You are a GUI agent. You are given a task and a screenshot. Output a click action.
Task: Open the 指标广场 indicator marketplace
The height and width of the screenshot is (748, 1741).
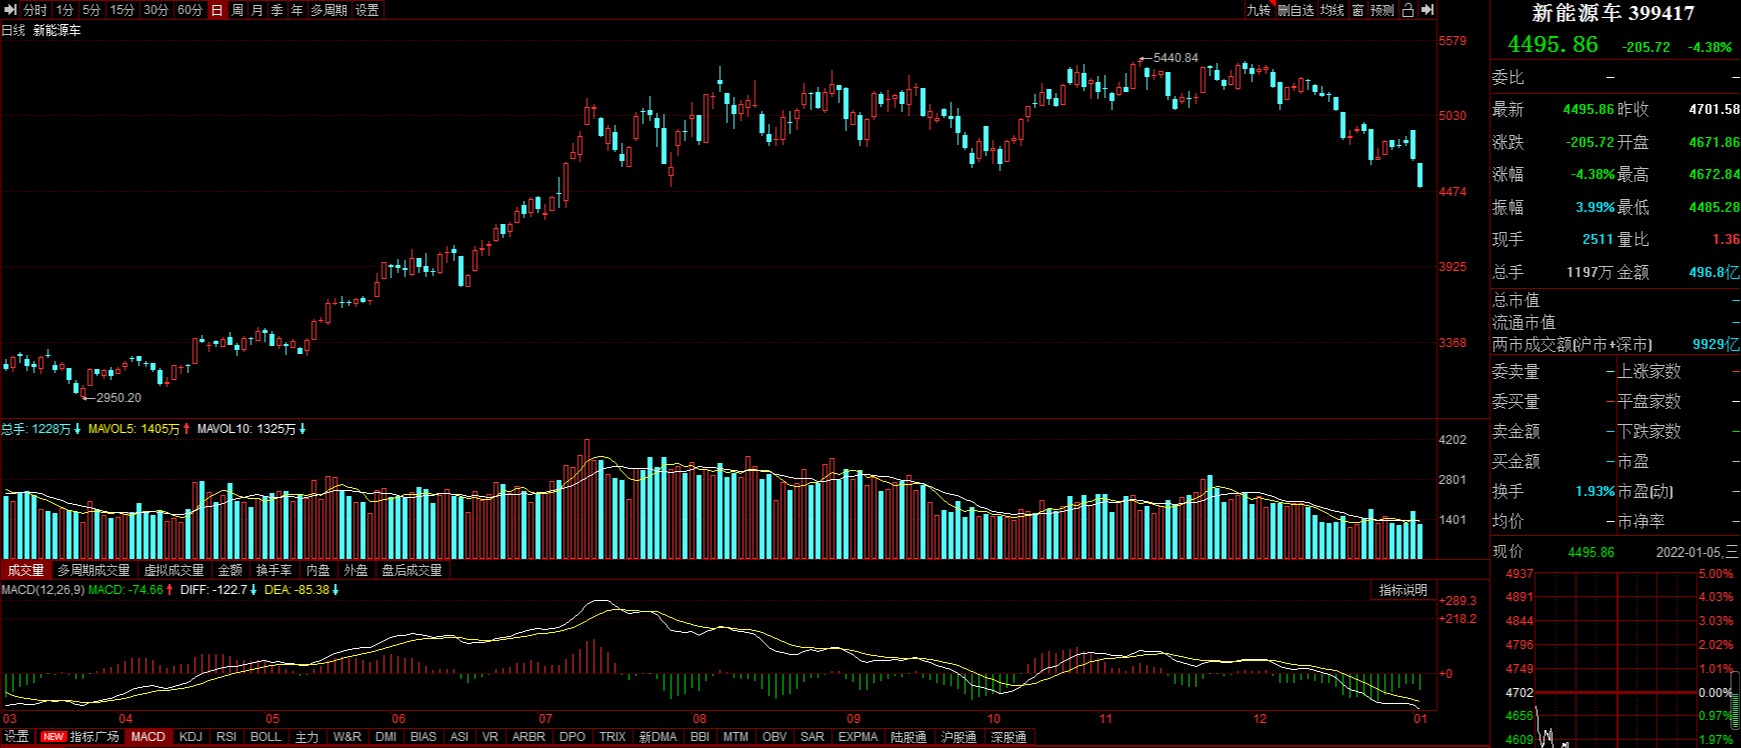click(x=94, y=737)
